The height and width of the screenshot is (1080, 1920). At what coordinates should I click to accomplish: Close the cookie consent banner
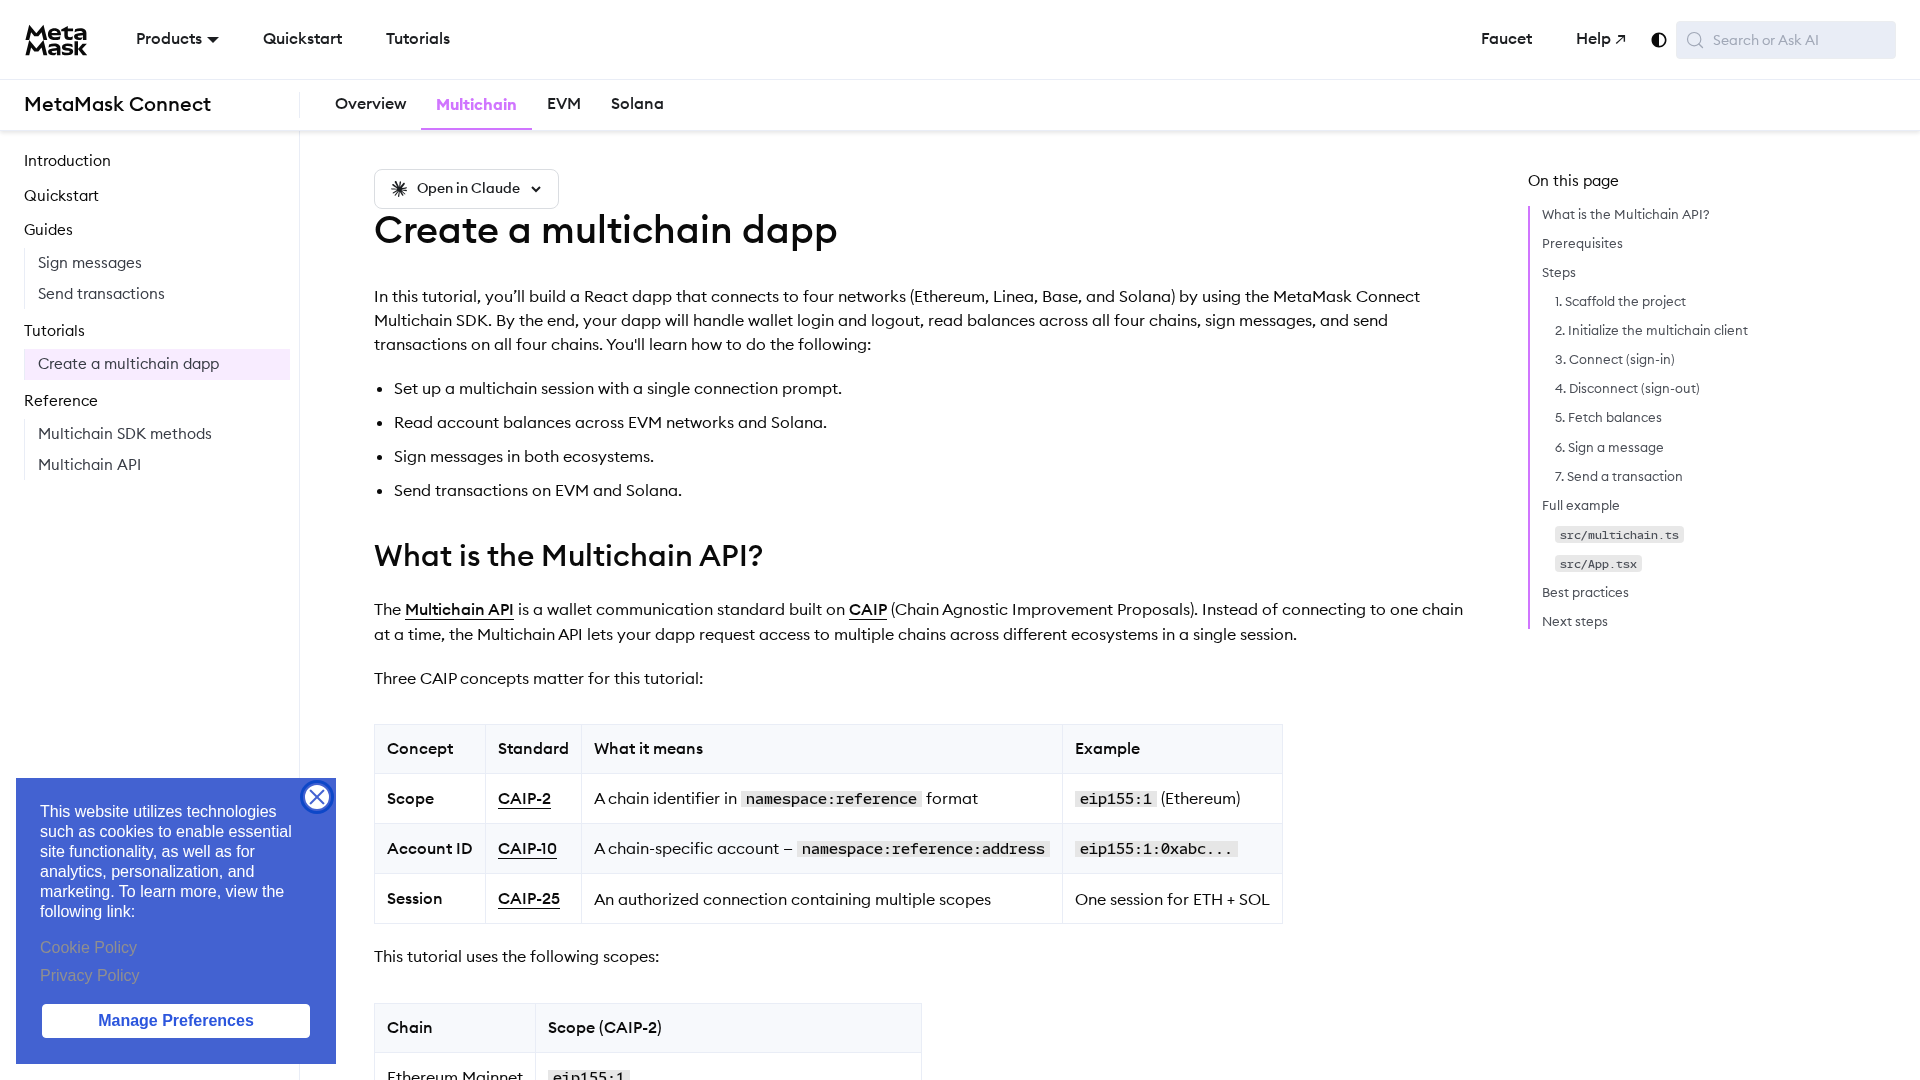[317, 797]
